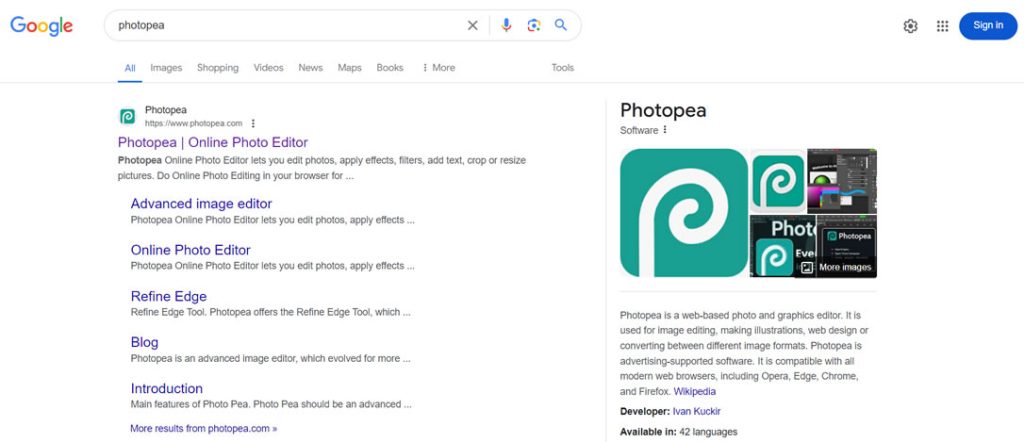The height and width of the screenshot is (442, 1024).
Task: Clear the search box text
Action: [473, 26]
